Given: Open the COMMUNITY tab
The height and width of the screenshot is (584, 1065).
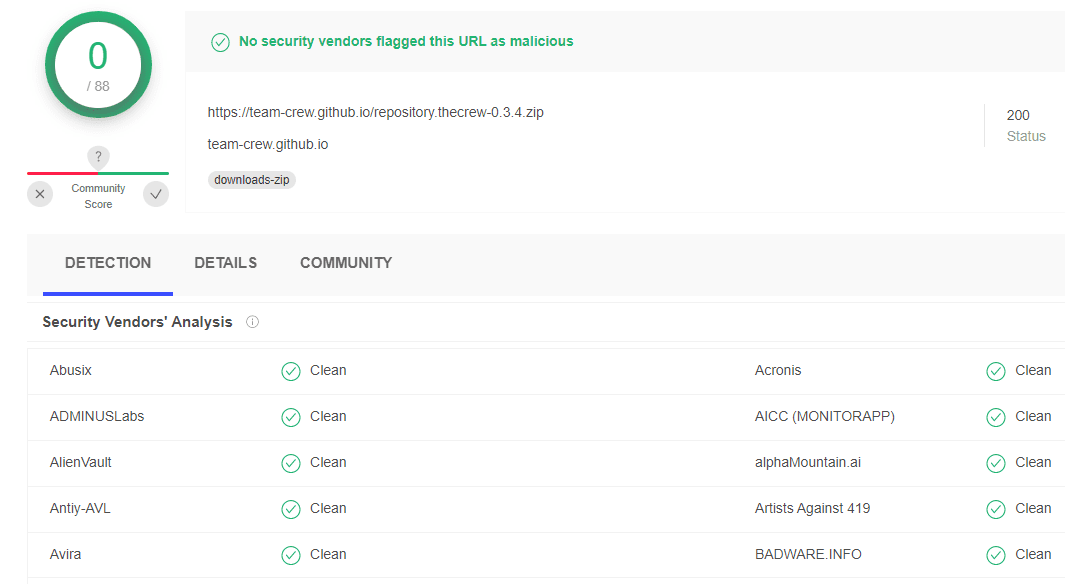Looking at the screenshot, I should click(x=346, y=263).
